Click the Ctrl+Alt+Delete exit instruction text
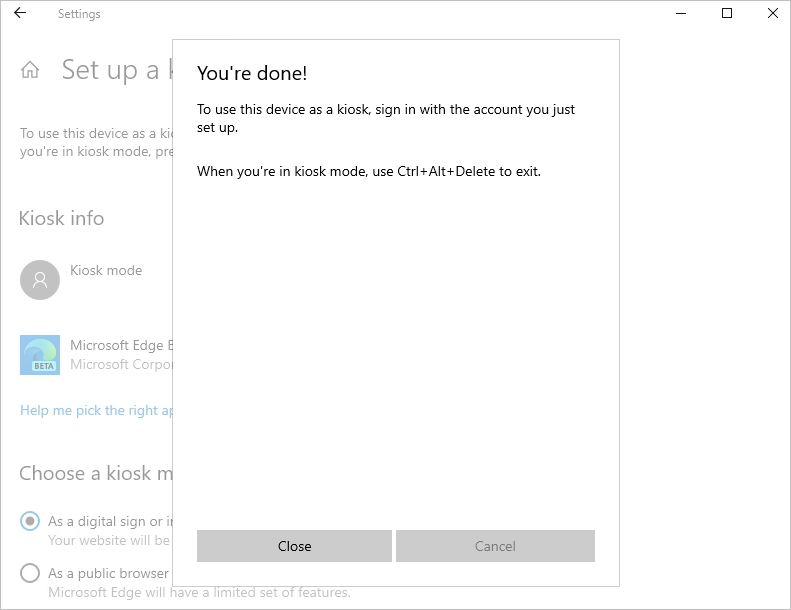 coord(368,171)
